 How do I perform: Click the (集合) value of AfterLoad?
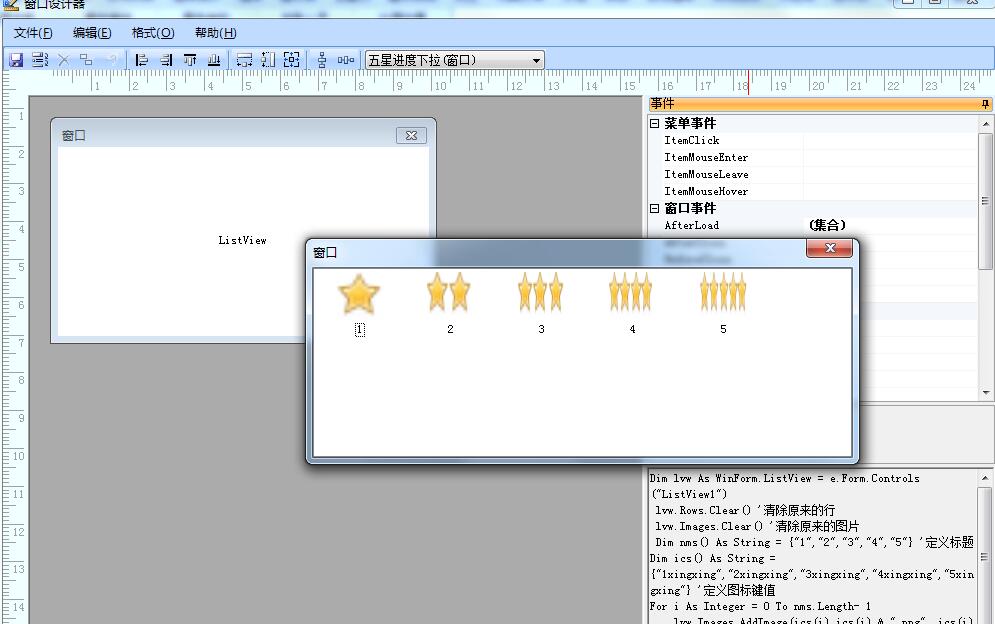(827, 225)
